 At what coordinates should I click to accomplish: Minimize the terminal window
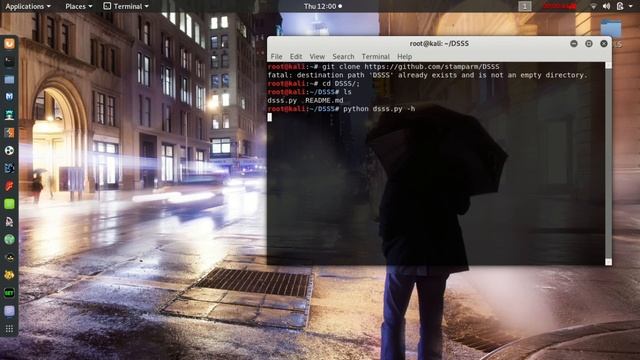574,43
